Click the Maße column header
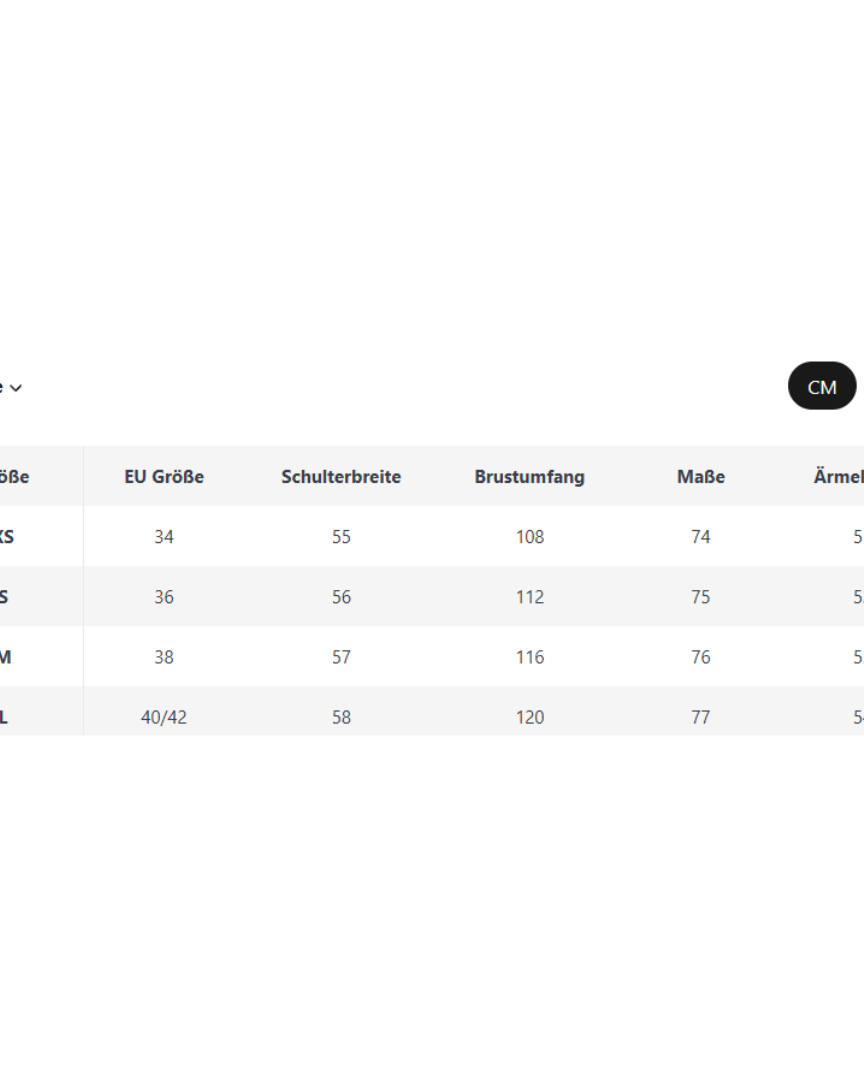Screen dimensions: 864x1080 pyautogui.click(x=700, y=477)
